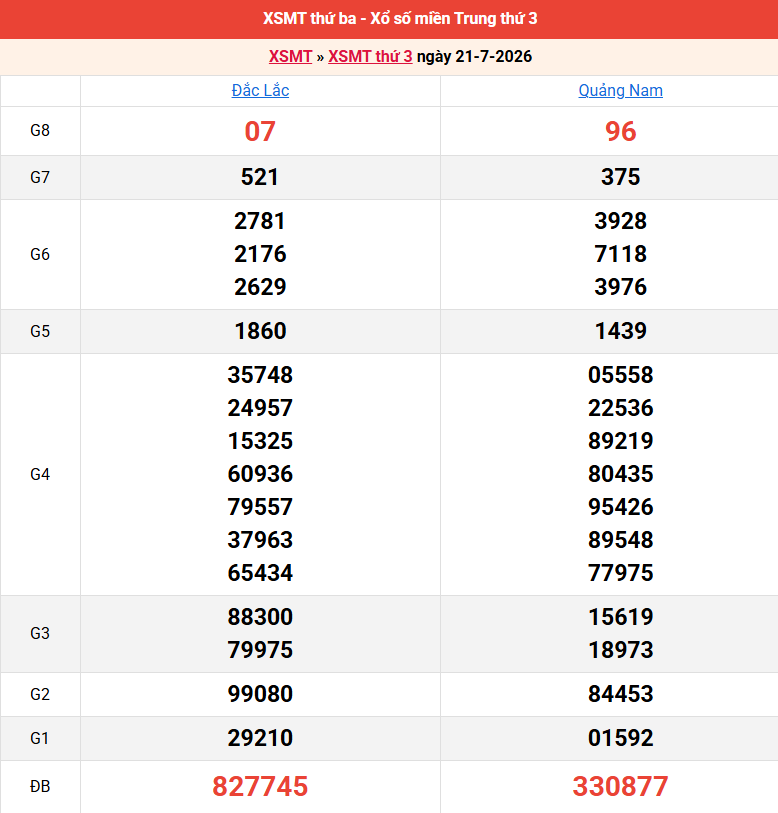Click G4 number 15325

260,441
